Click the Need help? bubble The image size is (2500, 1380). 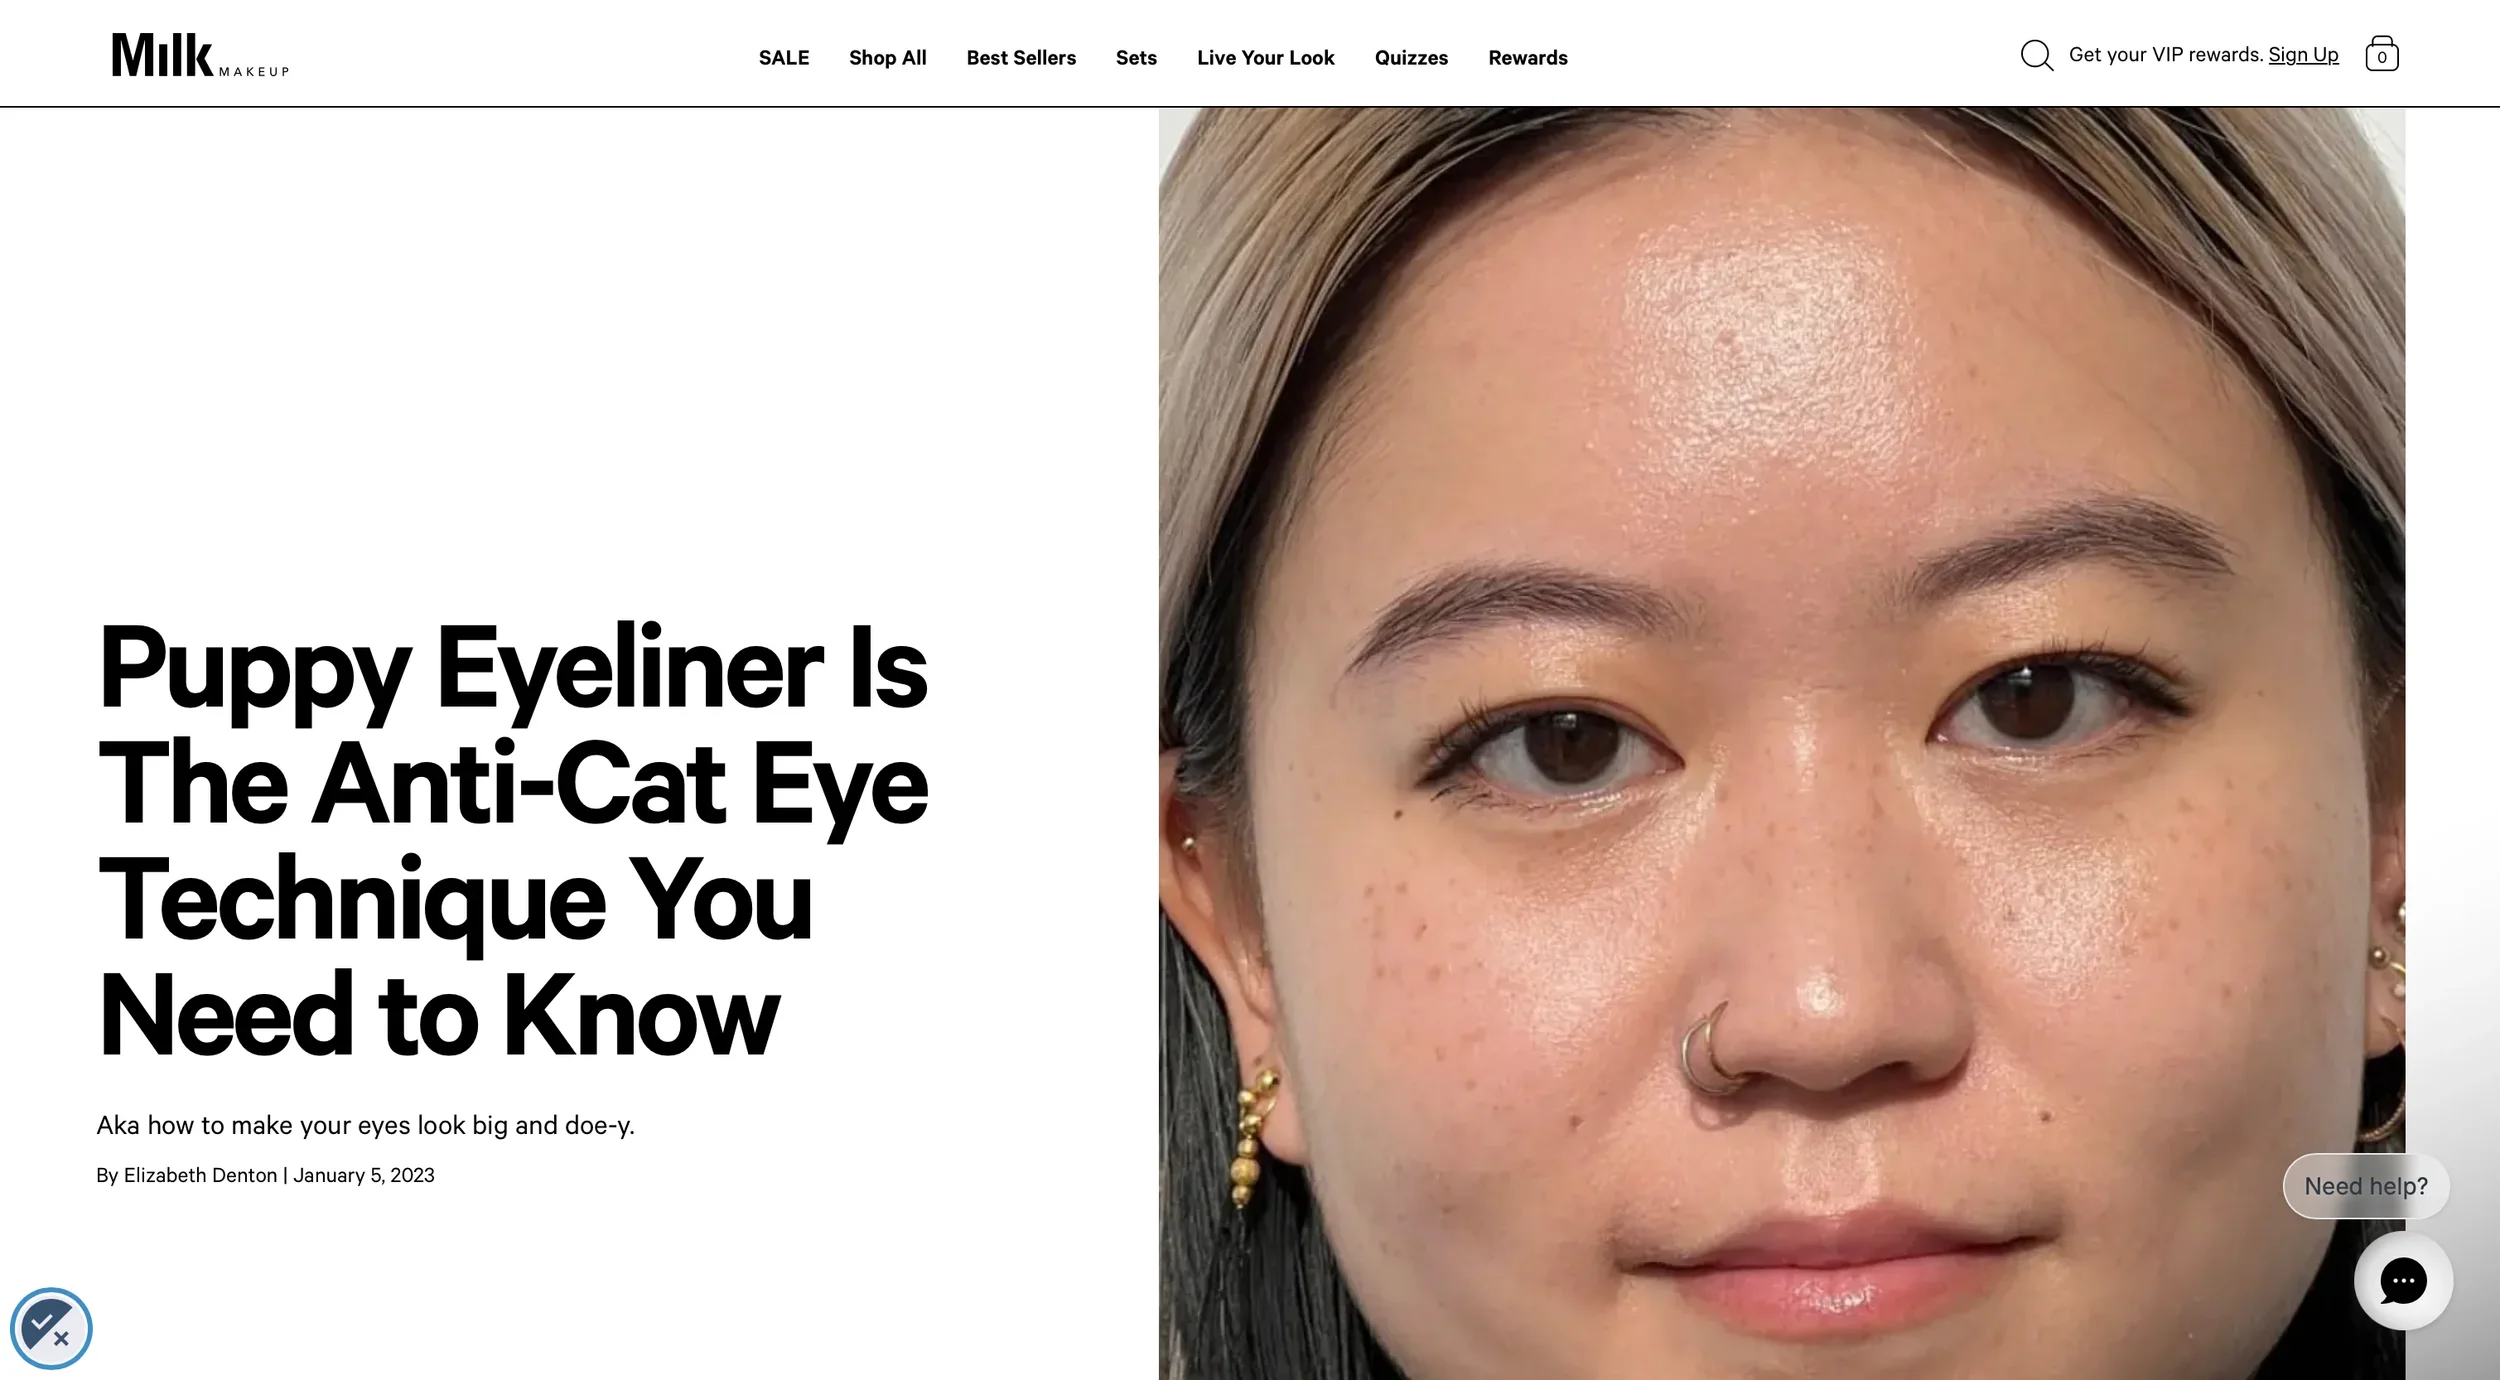[2366, 1186]
